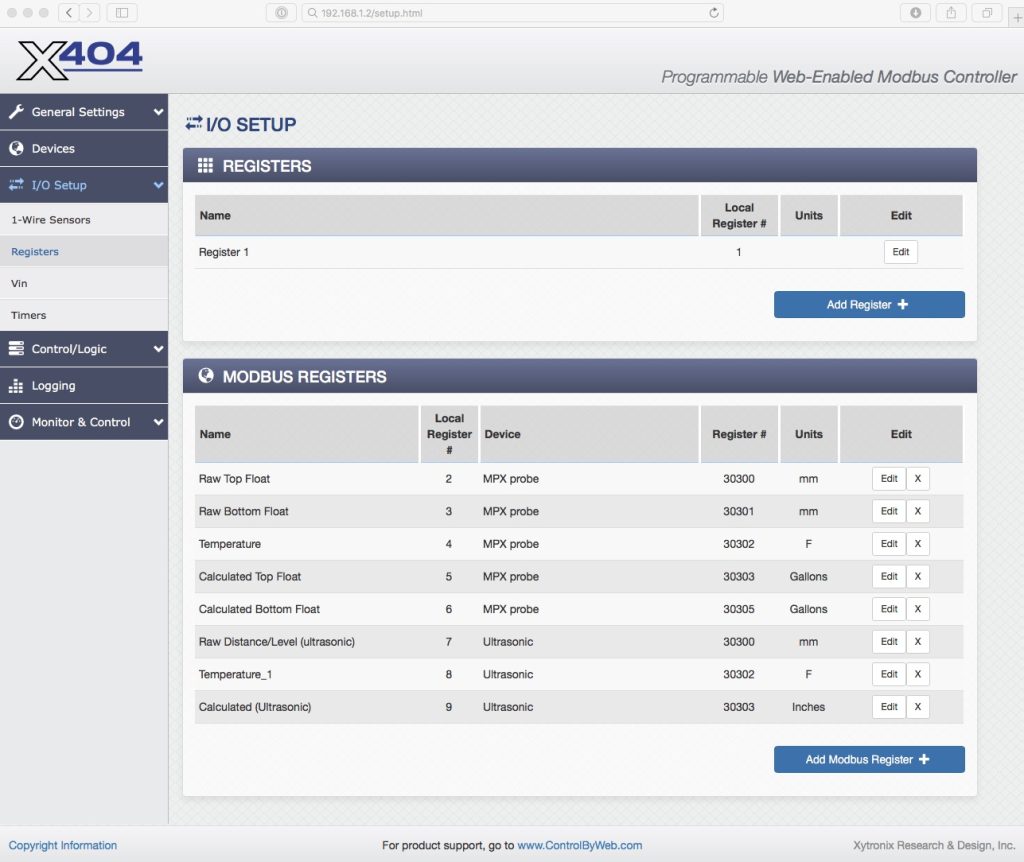Open the browser share icon
This screenshot has width=1024, height=862.
(x=951, y=13)
